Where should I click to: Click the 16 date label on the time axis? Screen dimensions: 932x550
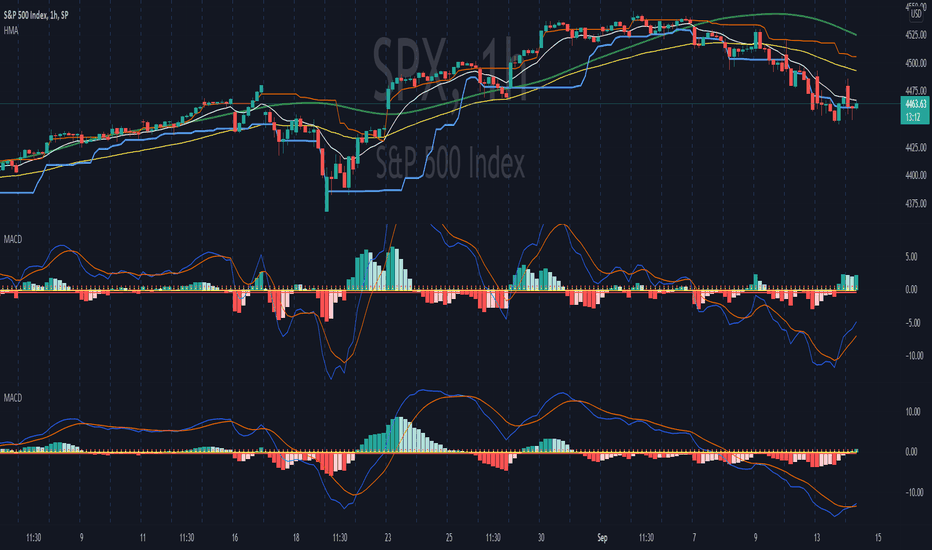(235, 538)
